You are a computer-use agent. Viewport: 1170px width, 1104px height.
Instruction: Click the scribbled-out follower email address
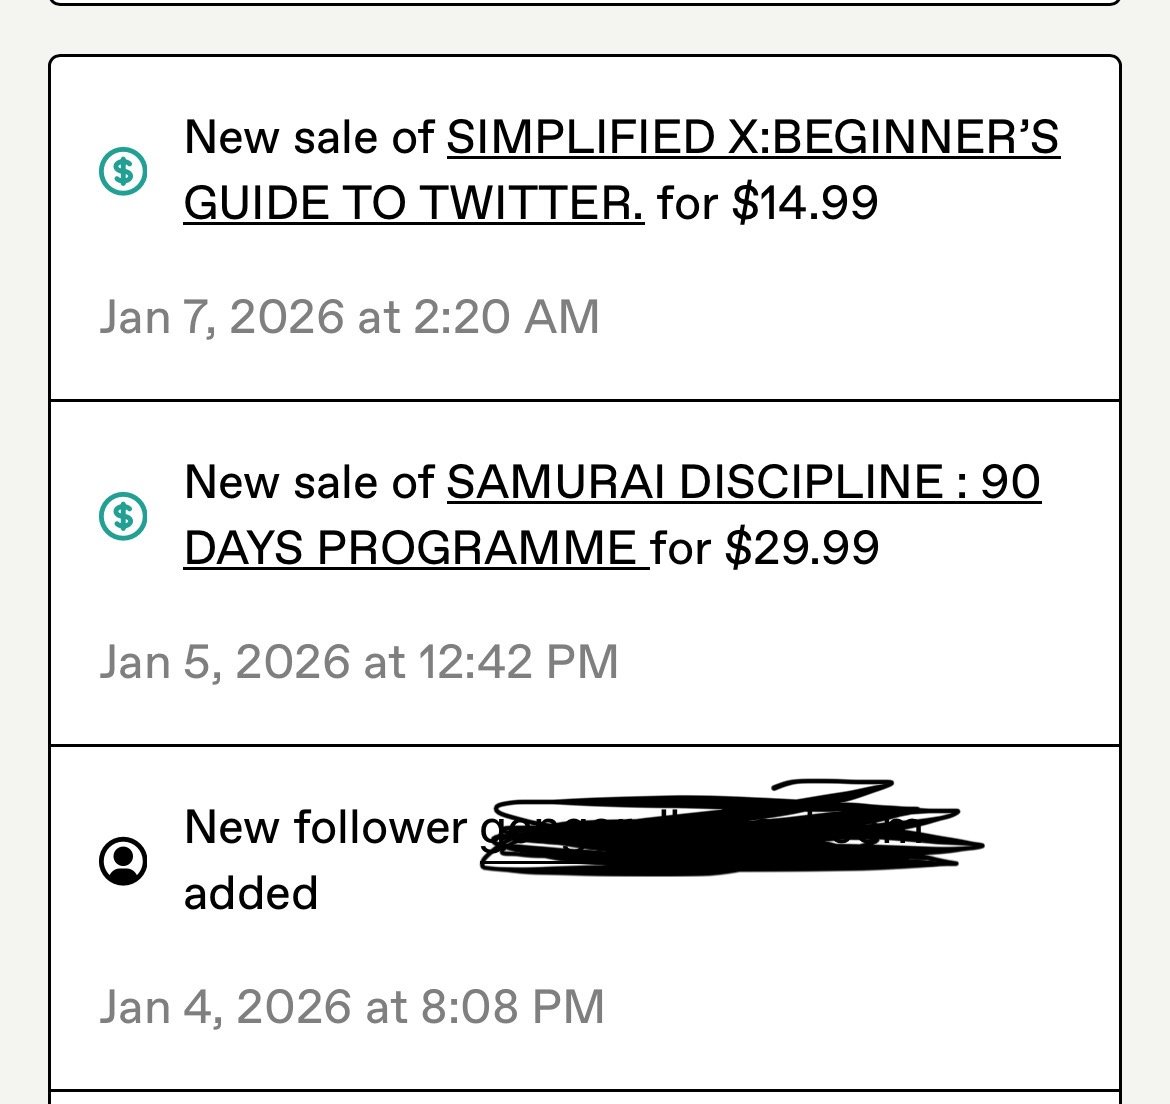(730, 829)
